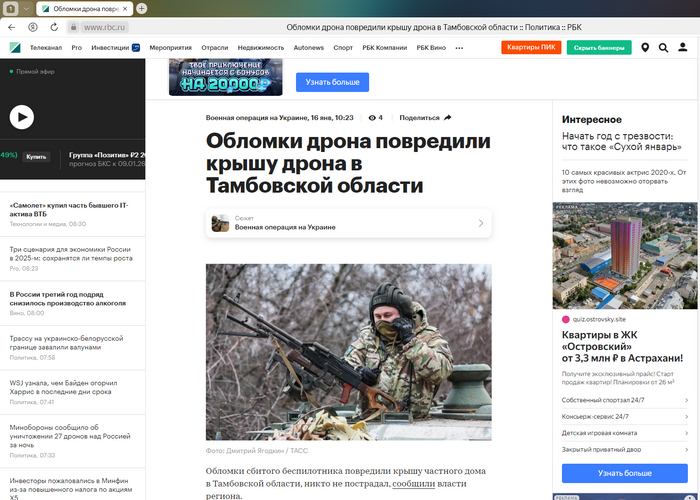Click the Скрыть баннеры button
The image size is (700, 500).
(599, 47)
